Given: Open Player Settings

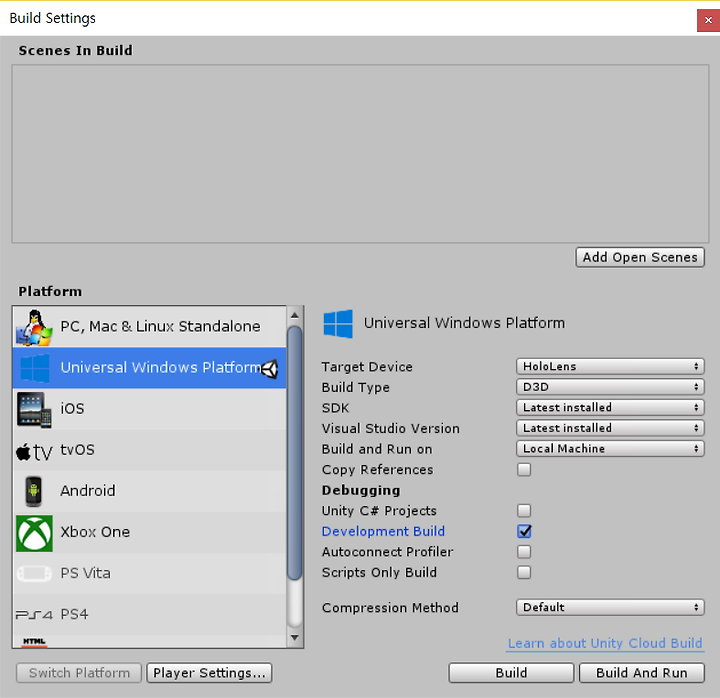Looking at the screenshot, I should point(209,673).
